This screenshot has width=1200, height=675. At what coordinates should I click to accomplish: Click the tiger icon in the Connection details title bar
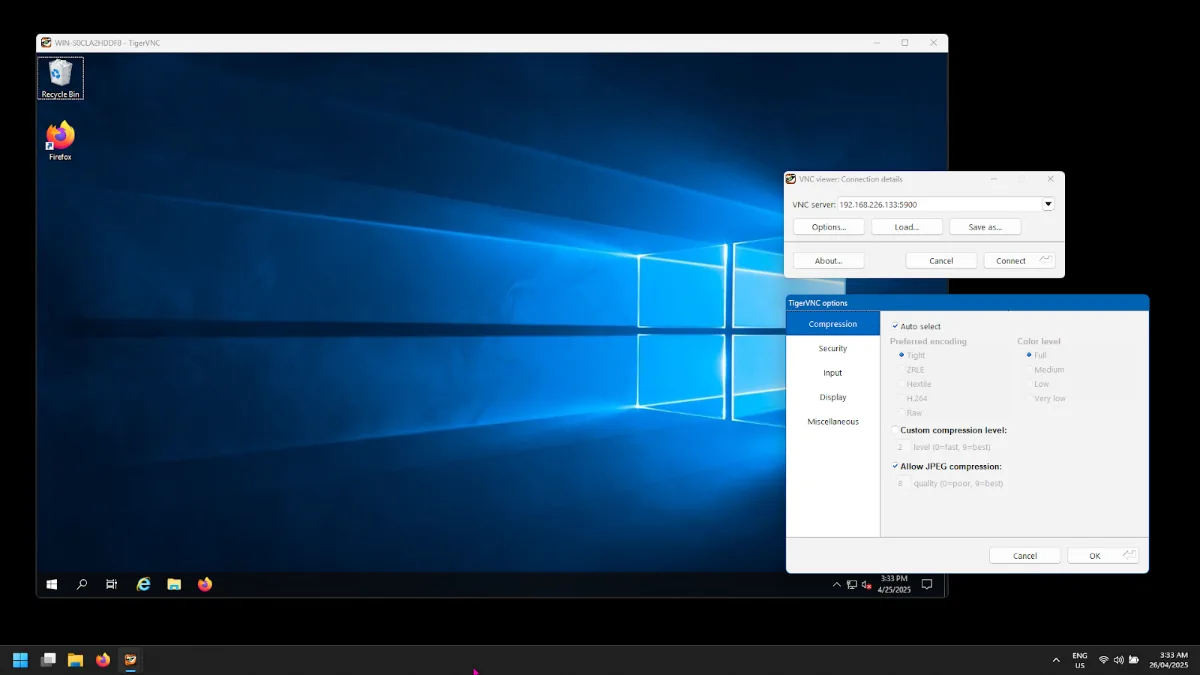click(x=791, y=179)
